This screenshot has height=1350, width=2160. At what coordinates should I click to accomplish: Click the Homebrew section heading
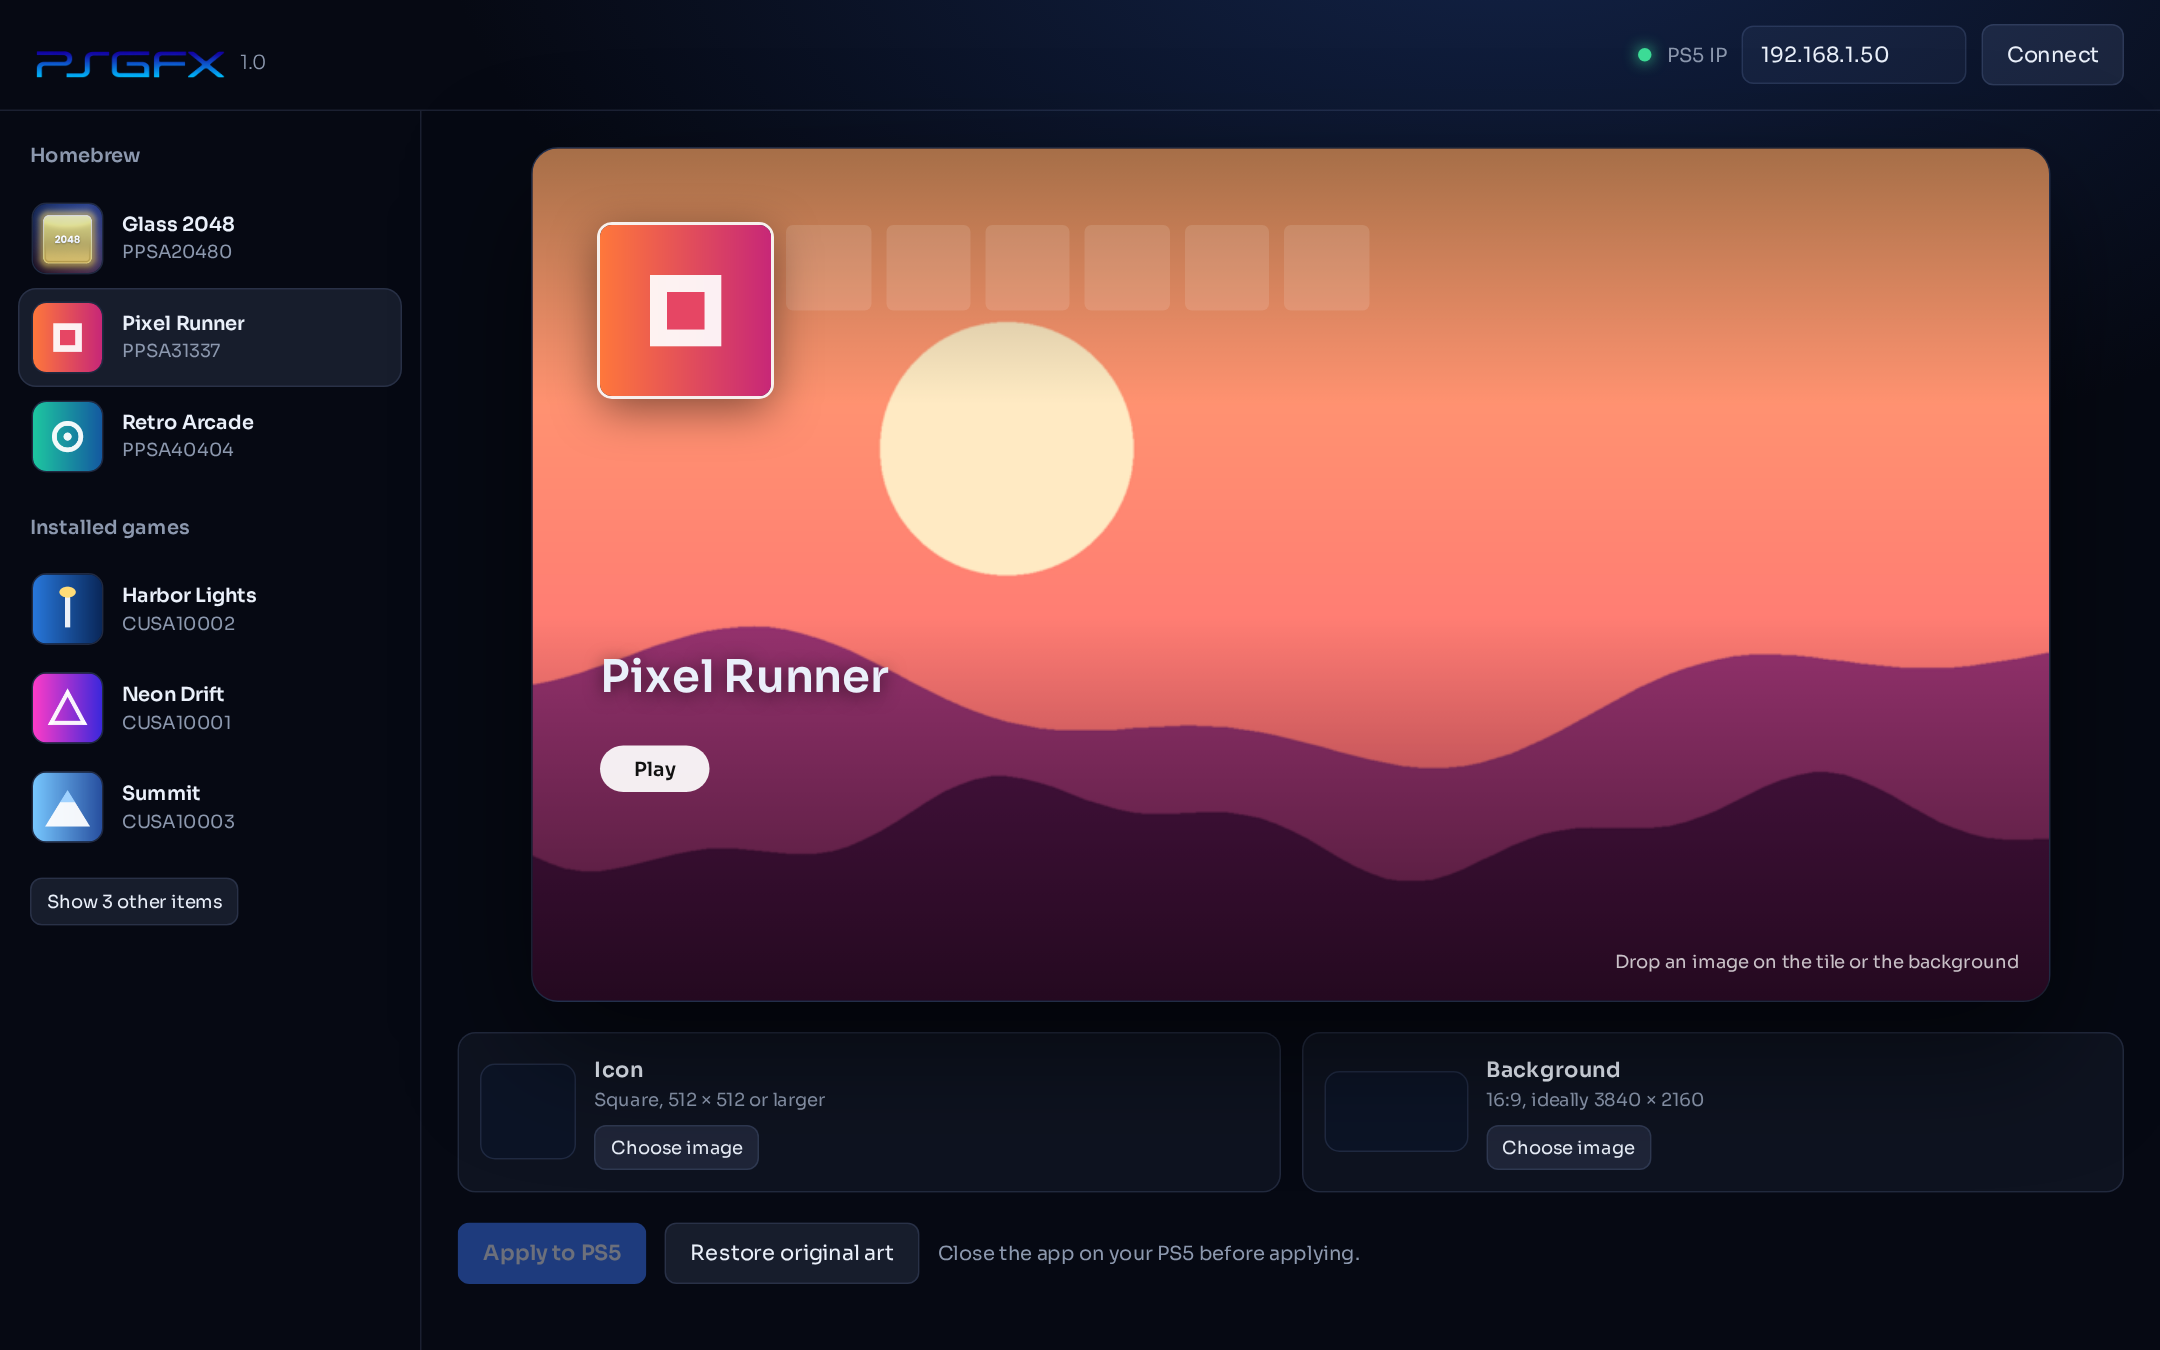coord(85,155)
